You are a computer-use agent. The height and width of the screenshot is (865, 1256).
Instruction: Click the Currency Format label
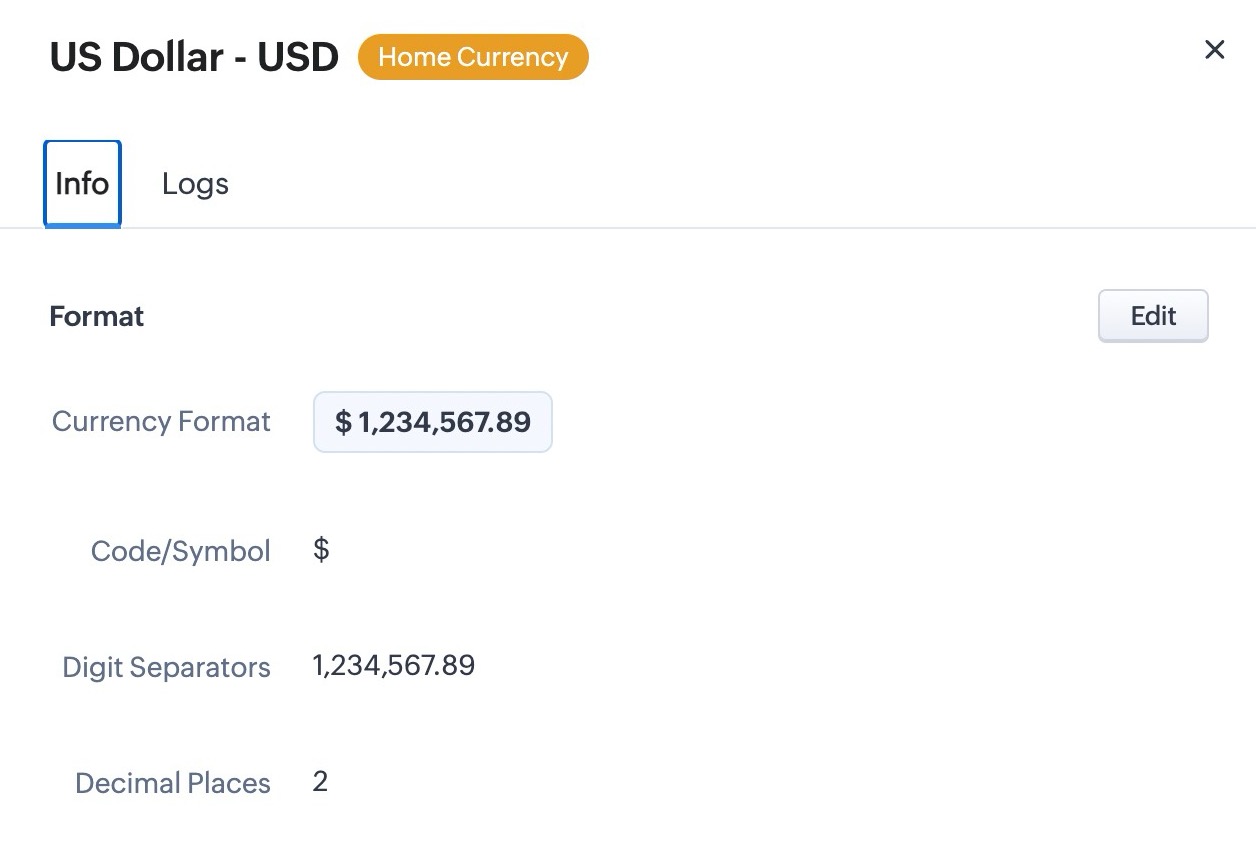[x=161, y=421]
